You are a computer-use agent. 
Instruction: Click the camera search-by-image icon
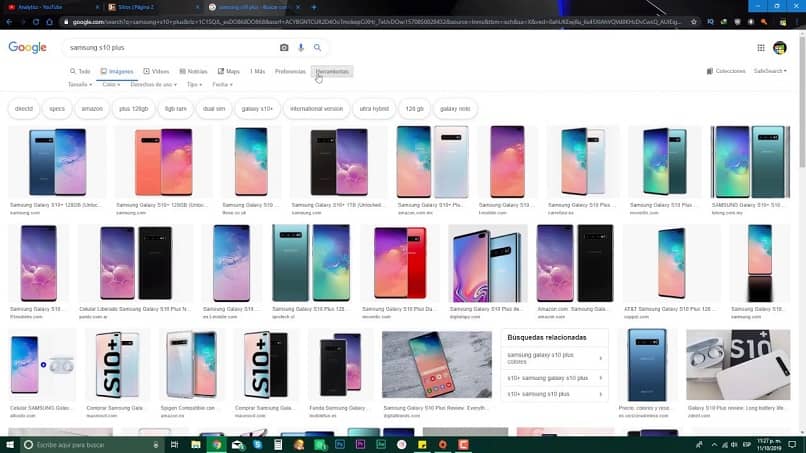(x=284, y=47)
